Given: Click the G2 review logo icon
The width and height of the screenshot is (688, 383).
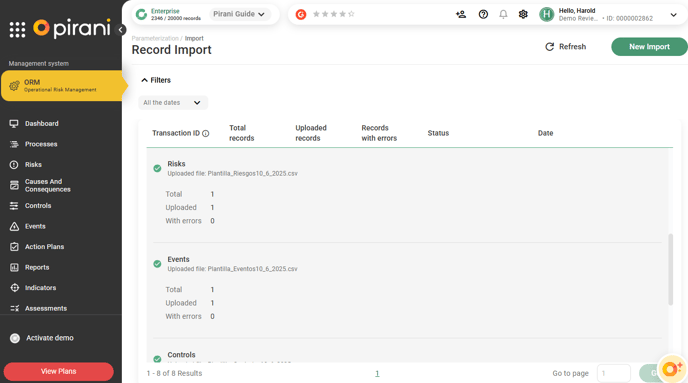Looking at the screenshot, I should tap(301, 14).
